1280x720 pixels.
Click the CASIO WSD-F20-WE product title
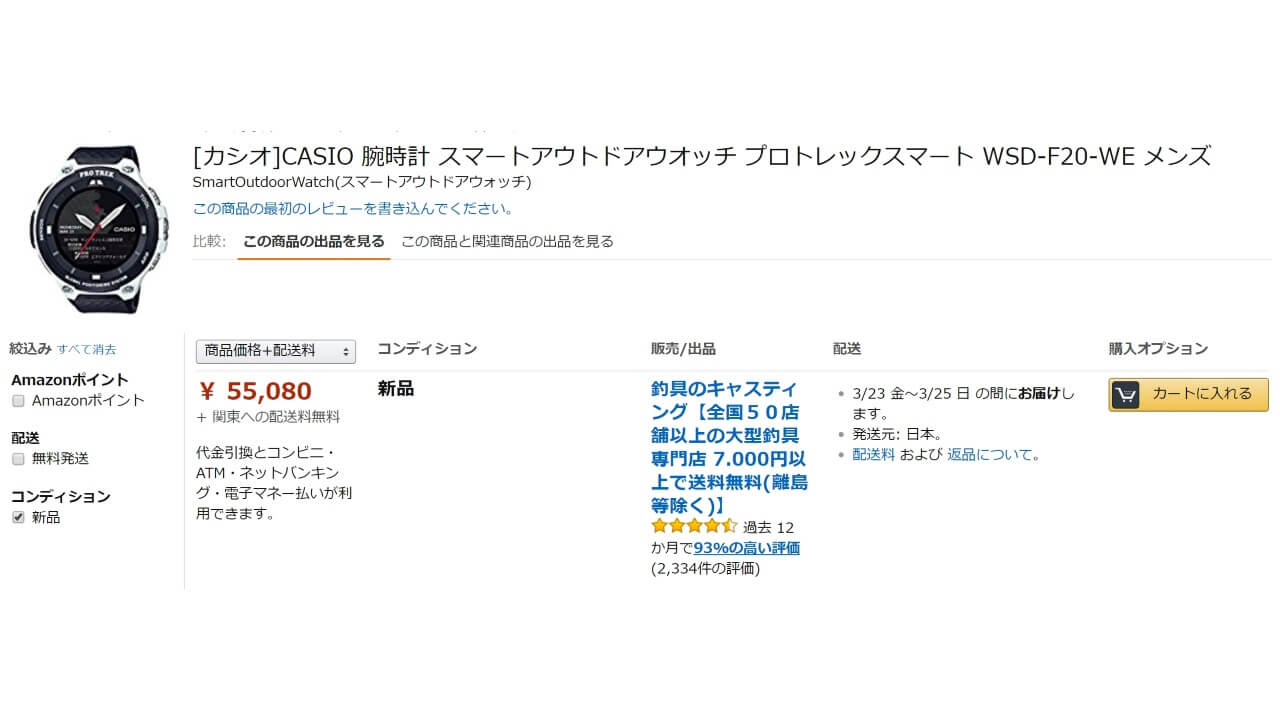point(701,157)
